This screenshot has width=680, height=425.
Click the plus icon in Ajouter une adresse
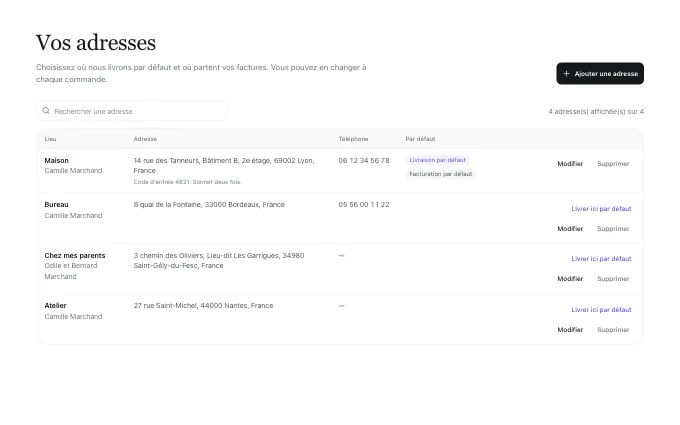[566, 74]
